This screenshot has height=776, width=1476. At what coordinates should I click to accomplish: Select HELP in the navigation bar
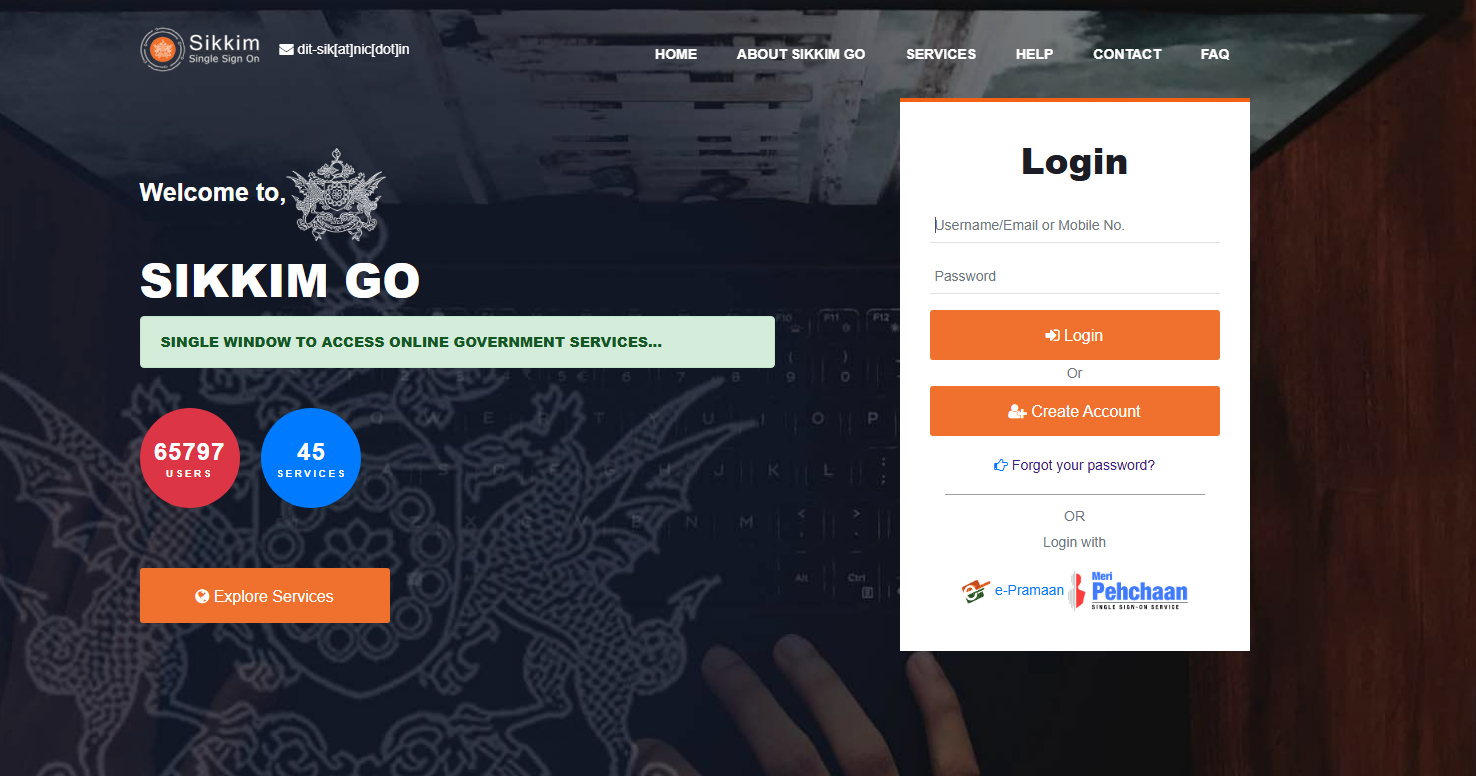tap(1034, 54)
